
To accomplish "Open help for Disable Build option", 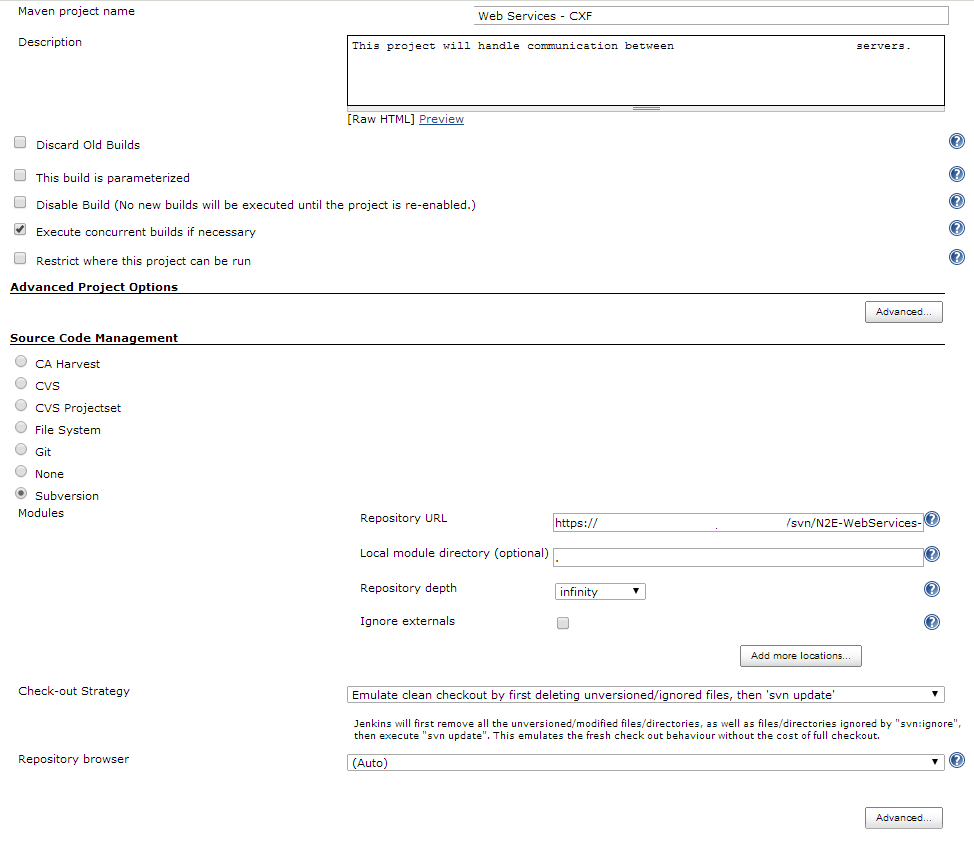I will (956, 200).
